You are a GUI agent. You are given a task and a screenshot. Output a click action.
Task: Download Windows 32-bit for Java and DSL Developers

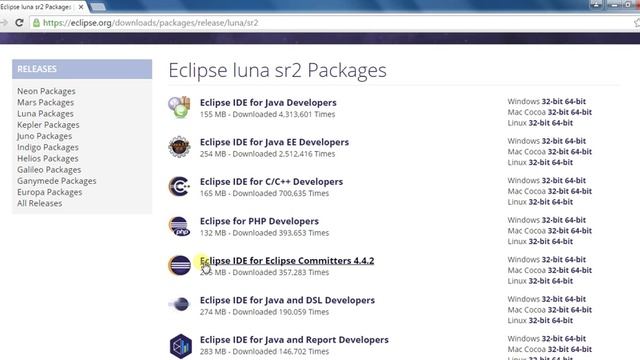(x=552, y=299)
